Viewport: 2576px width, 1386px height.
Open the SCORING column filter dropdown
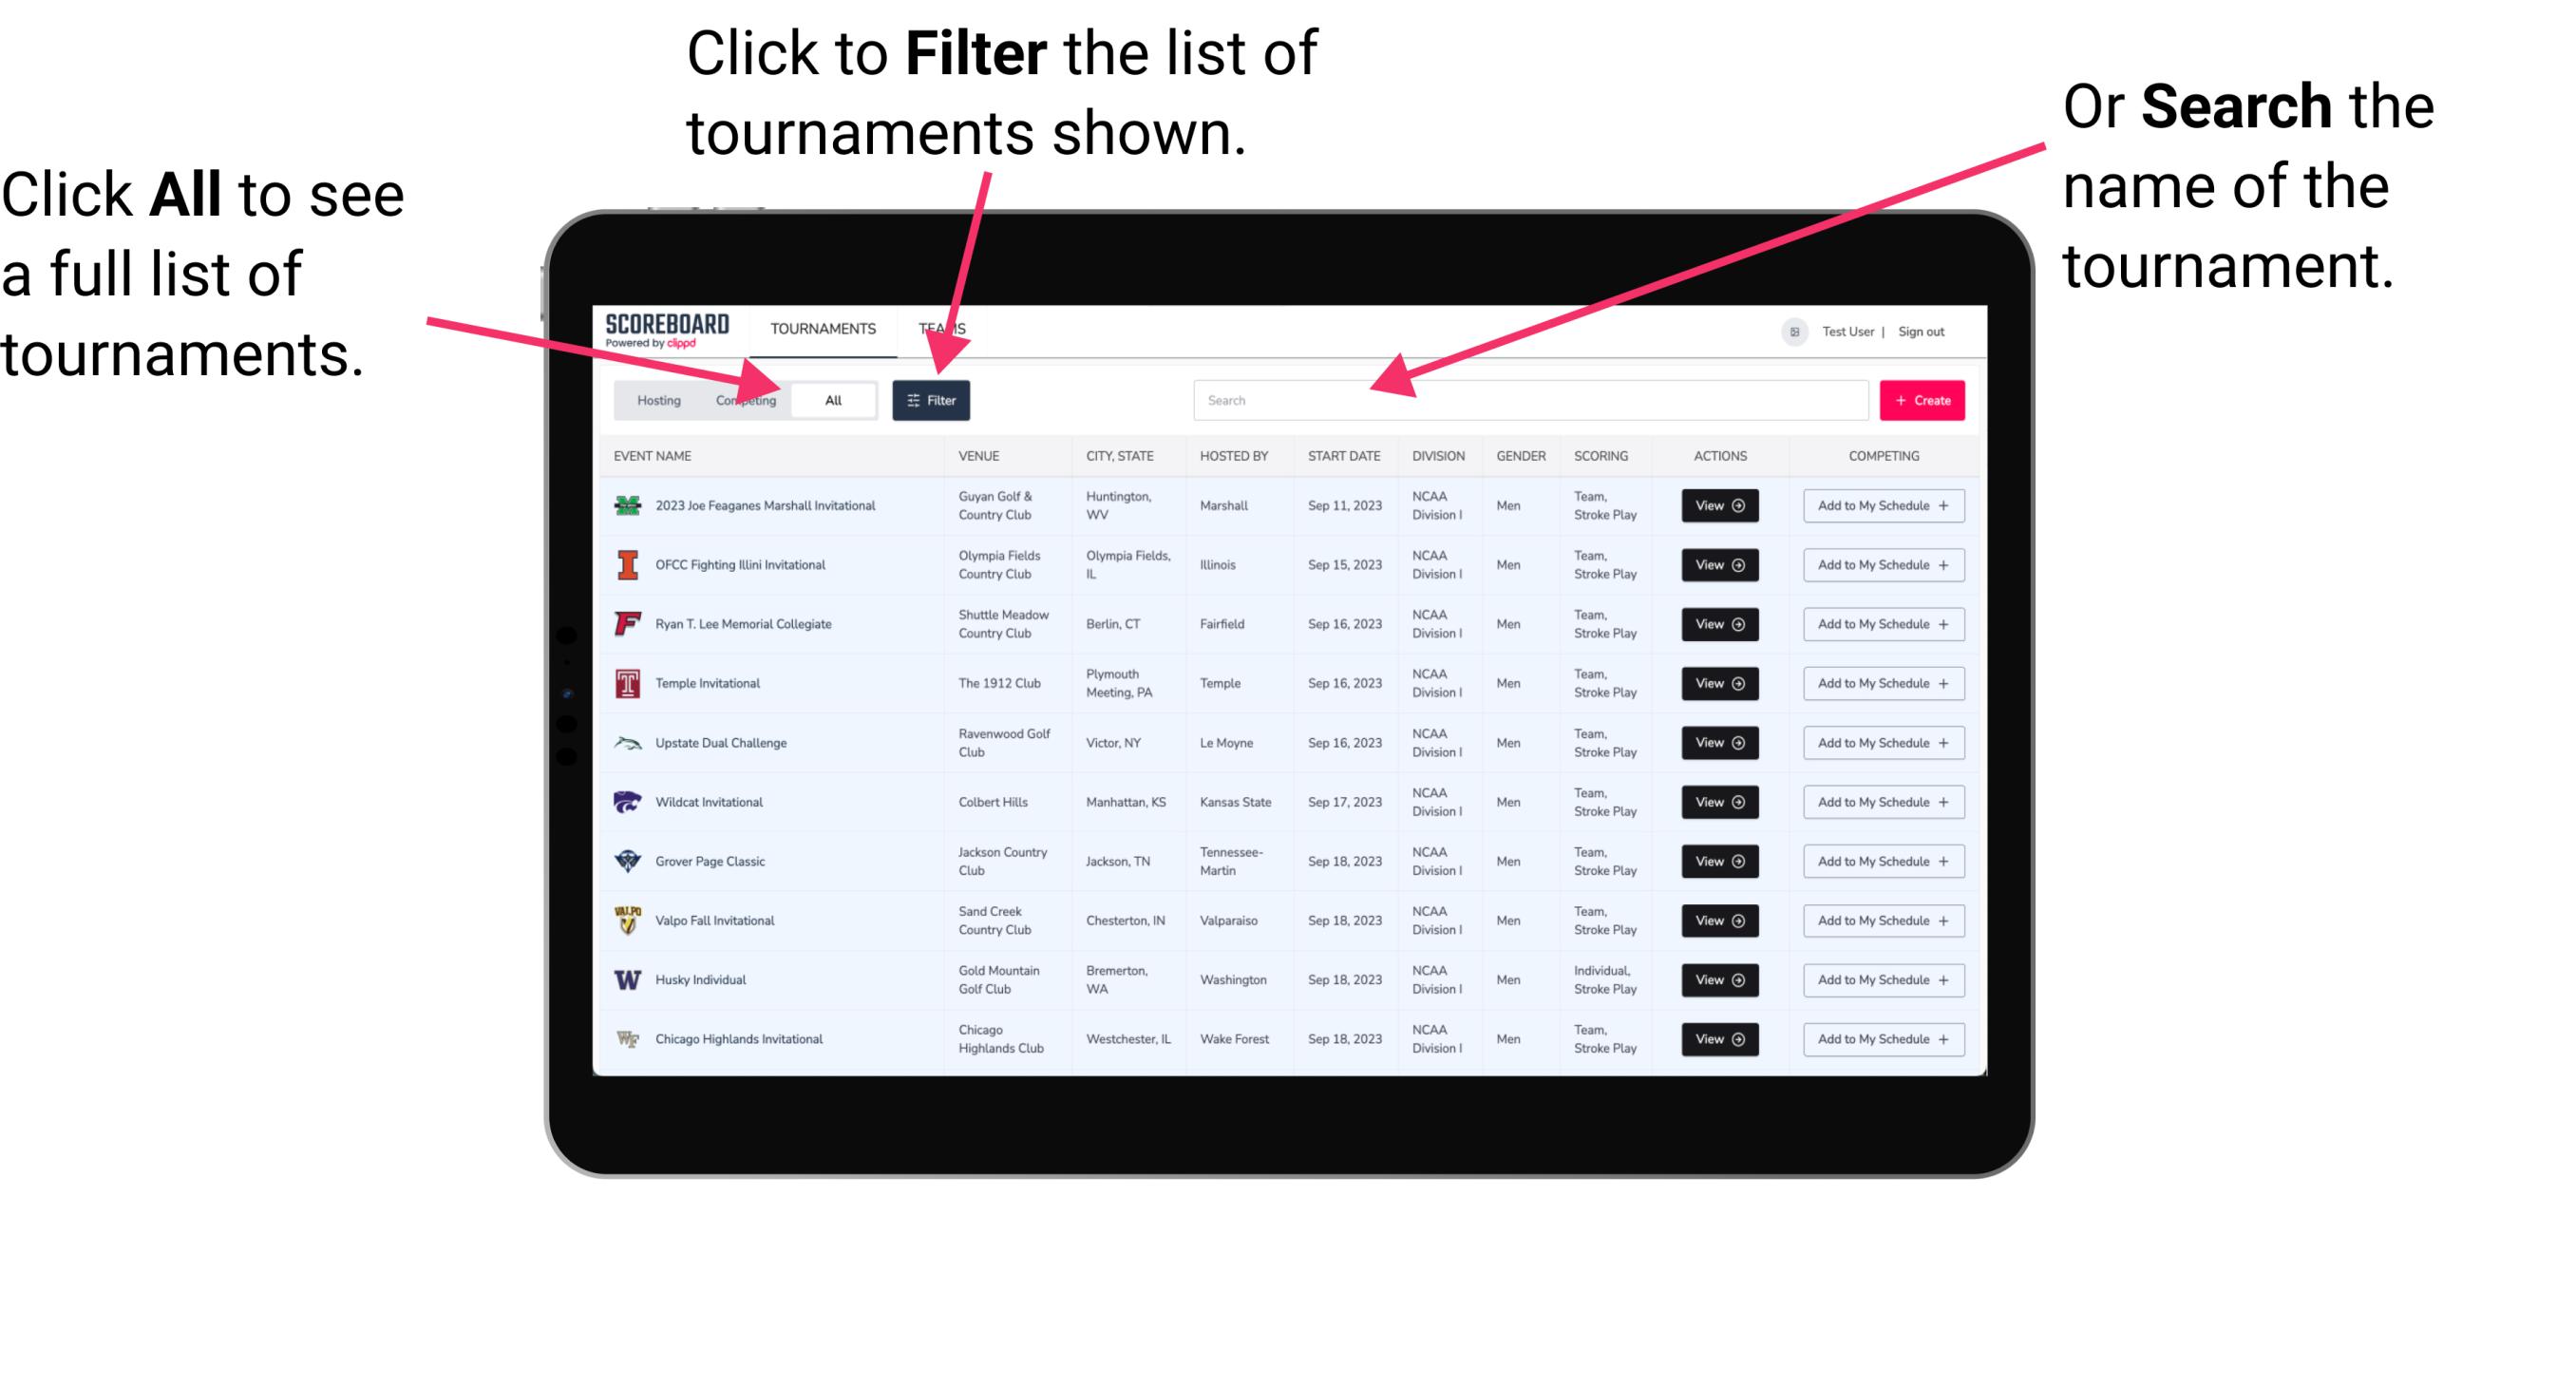[1599, 456]
